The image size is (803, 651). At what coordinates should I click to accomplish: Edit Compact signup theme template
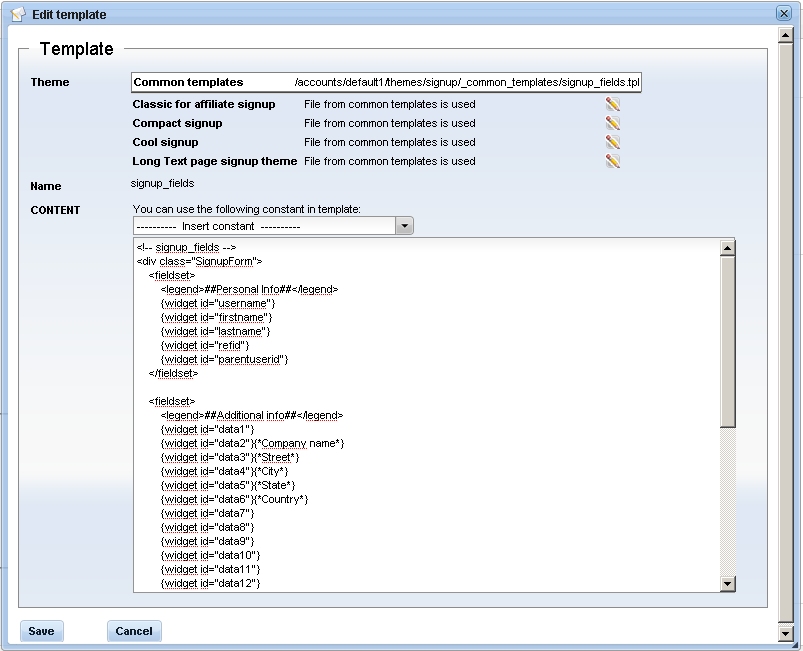612,123
